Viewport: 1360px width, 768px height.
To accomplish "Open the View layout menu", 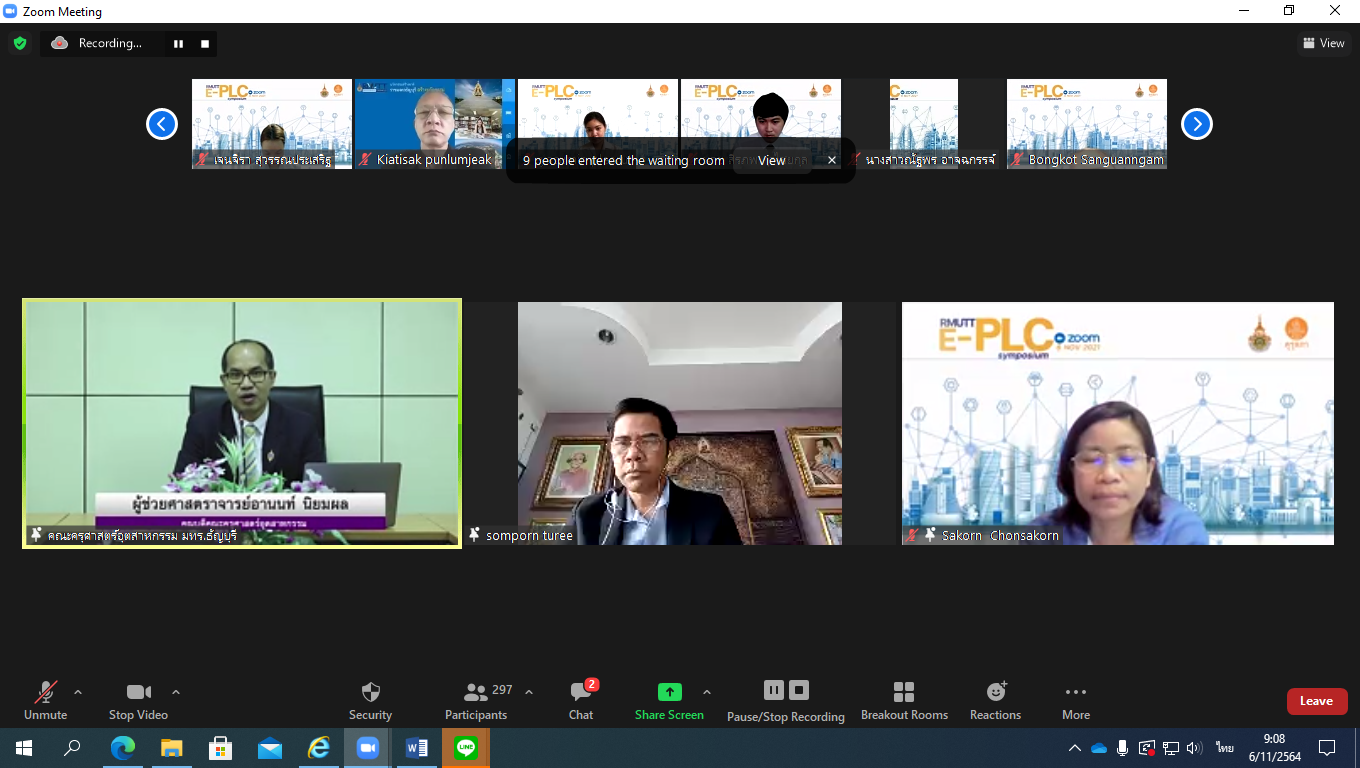I will point(1323,43).
